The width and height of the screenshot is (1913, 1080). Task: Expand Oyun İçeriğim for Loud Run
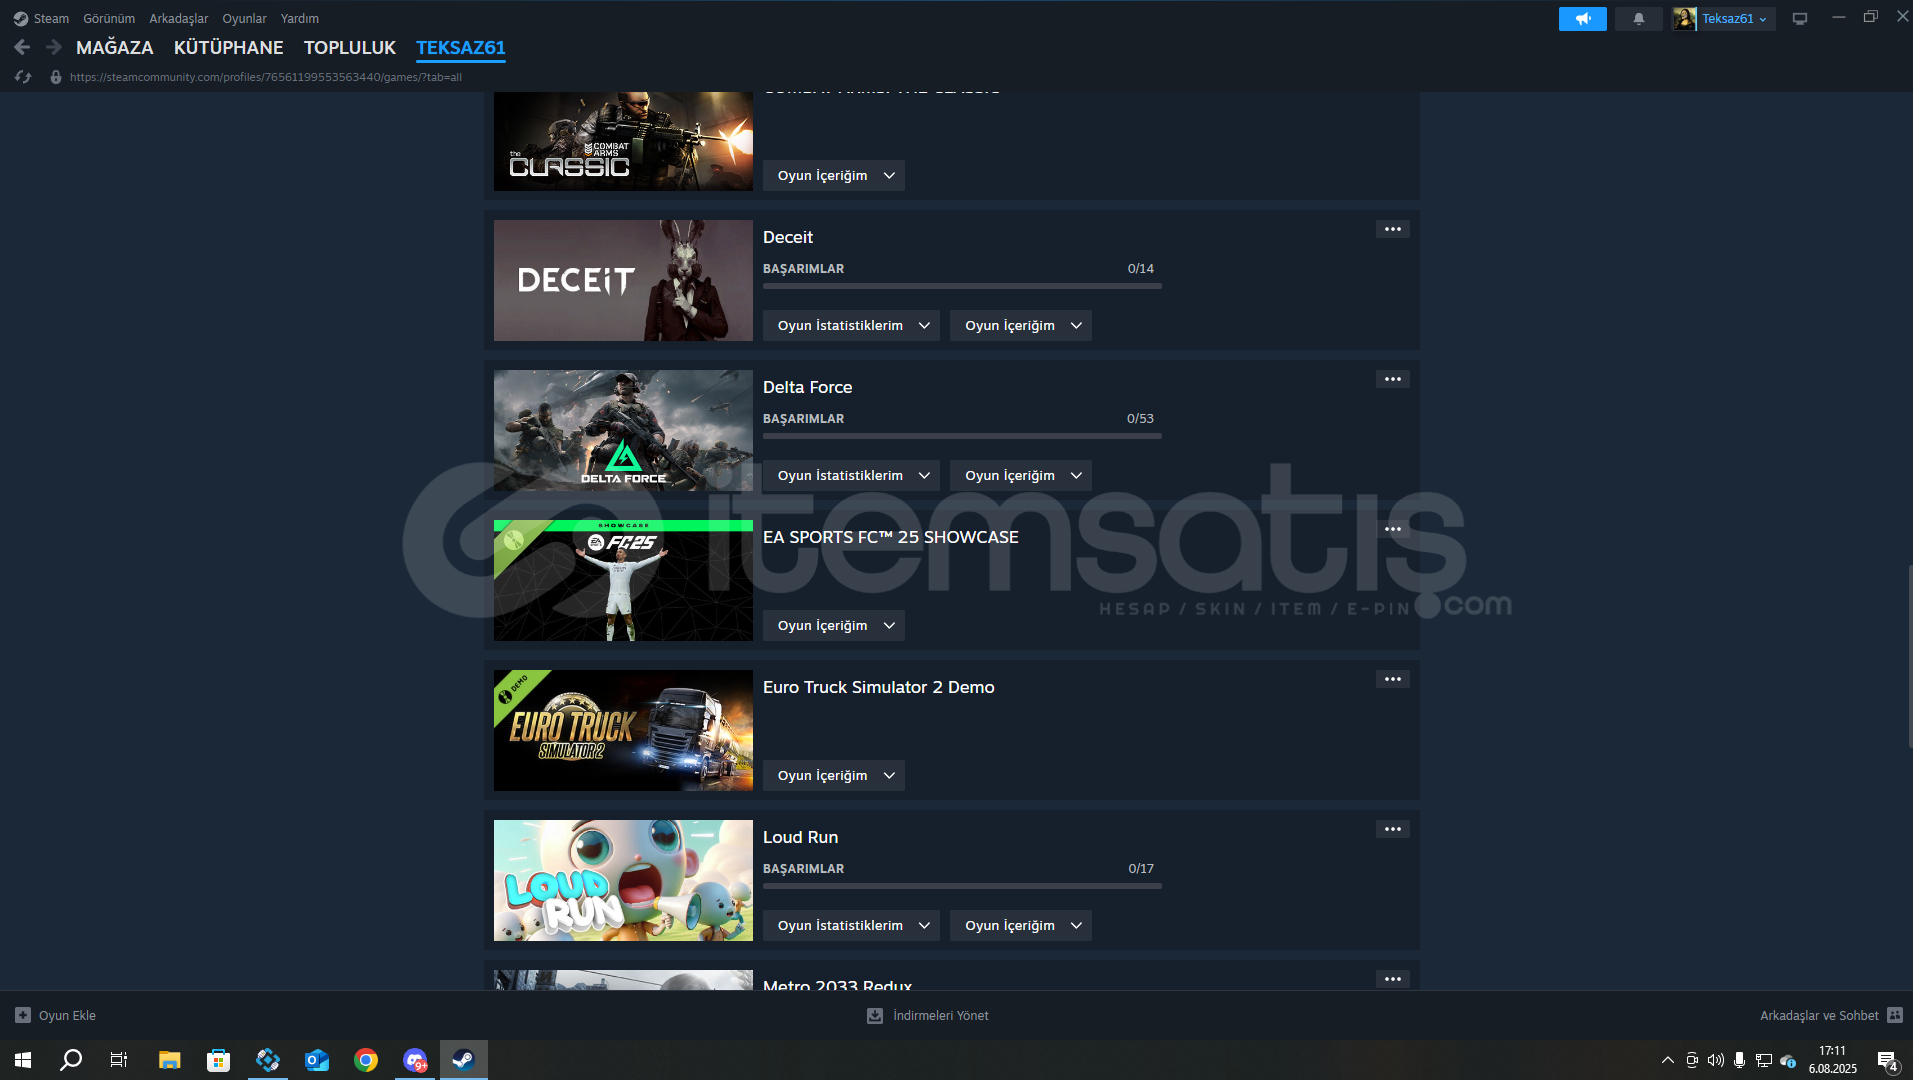pyautogui.click(x=1020, y=925)
